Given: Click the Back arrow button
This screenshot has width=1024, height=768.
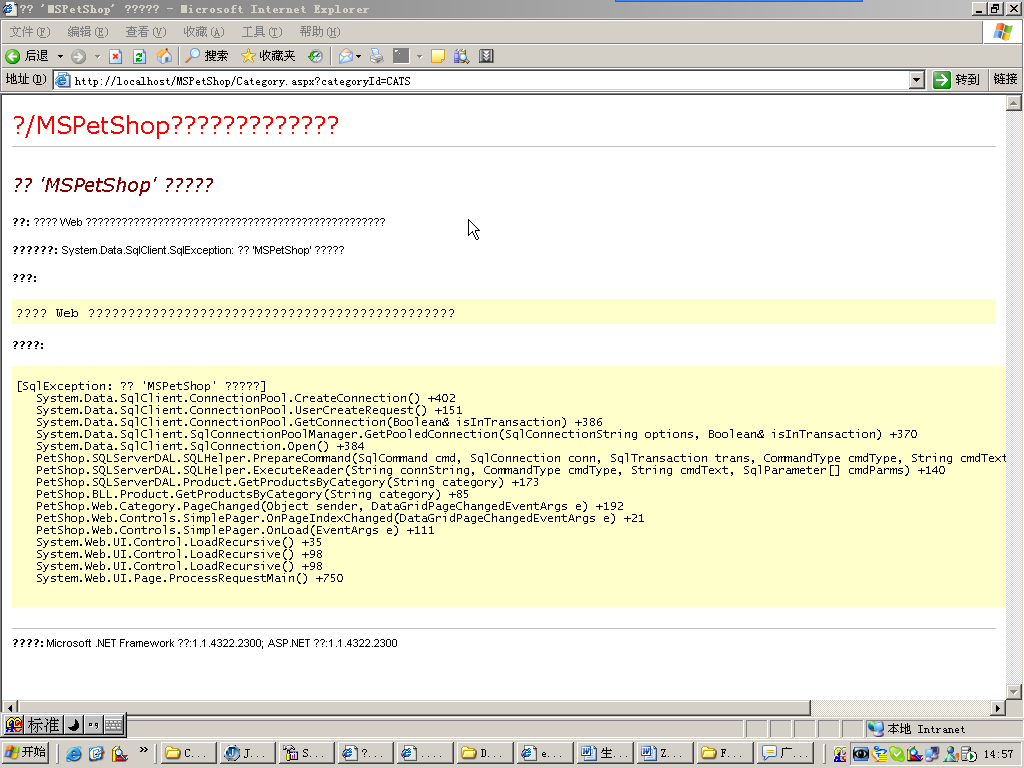Looking at the screenshot, I should point(27,56).
